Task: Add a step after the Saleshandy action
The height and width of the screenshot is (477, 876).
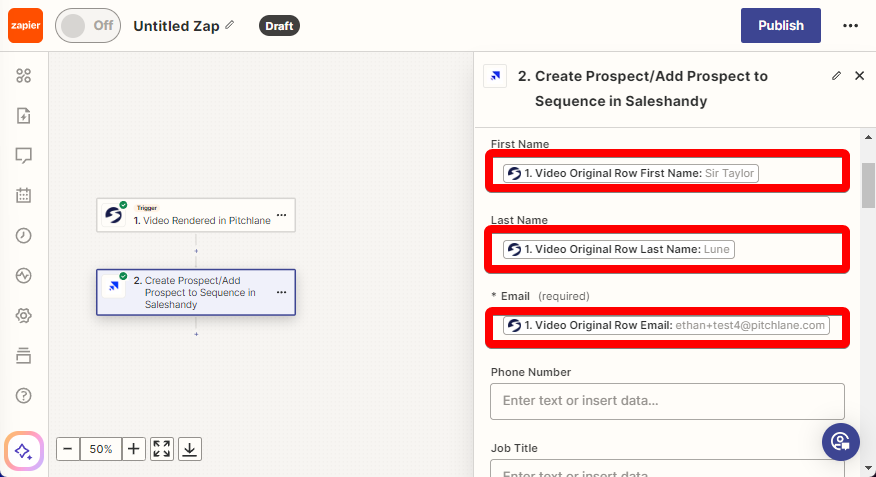Action: [x=196, y=334]
